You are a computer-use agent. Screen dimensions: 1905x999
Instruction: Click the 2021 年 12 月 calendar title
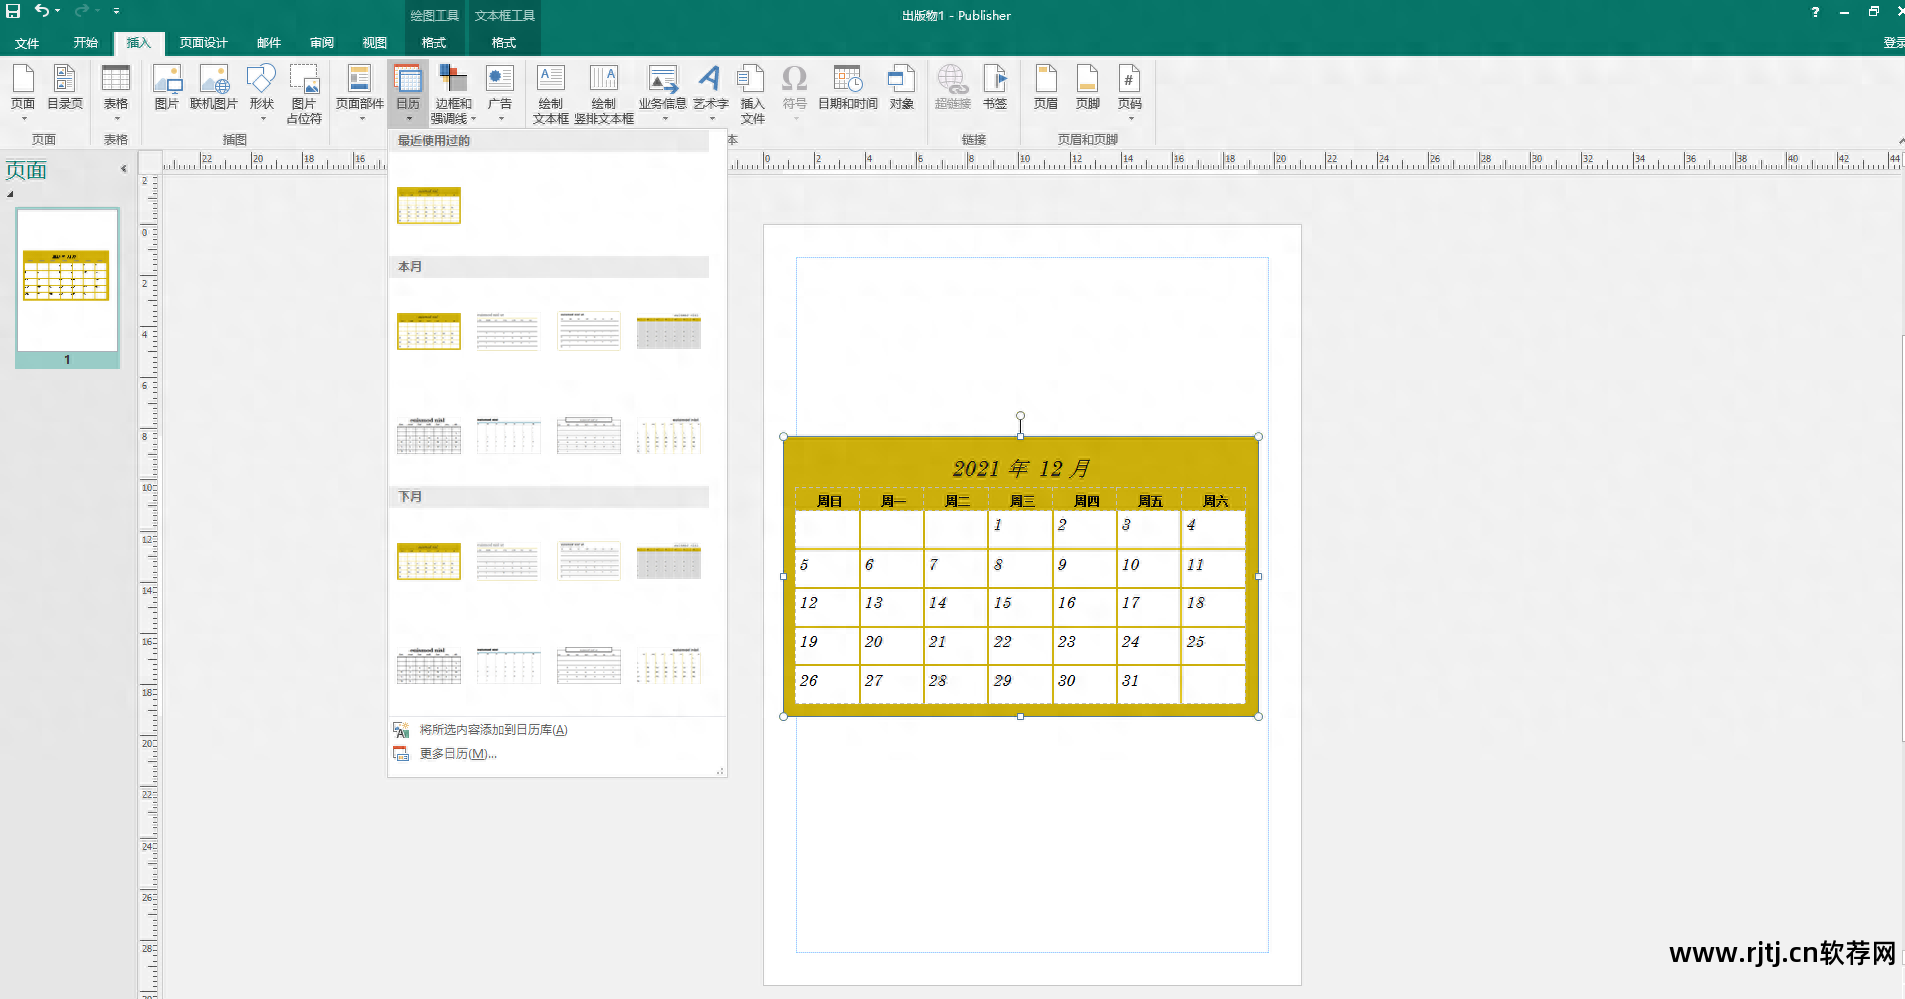pyautogui.click(x=1020, y=468)
